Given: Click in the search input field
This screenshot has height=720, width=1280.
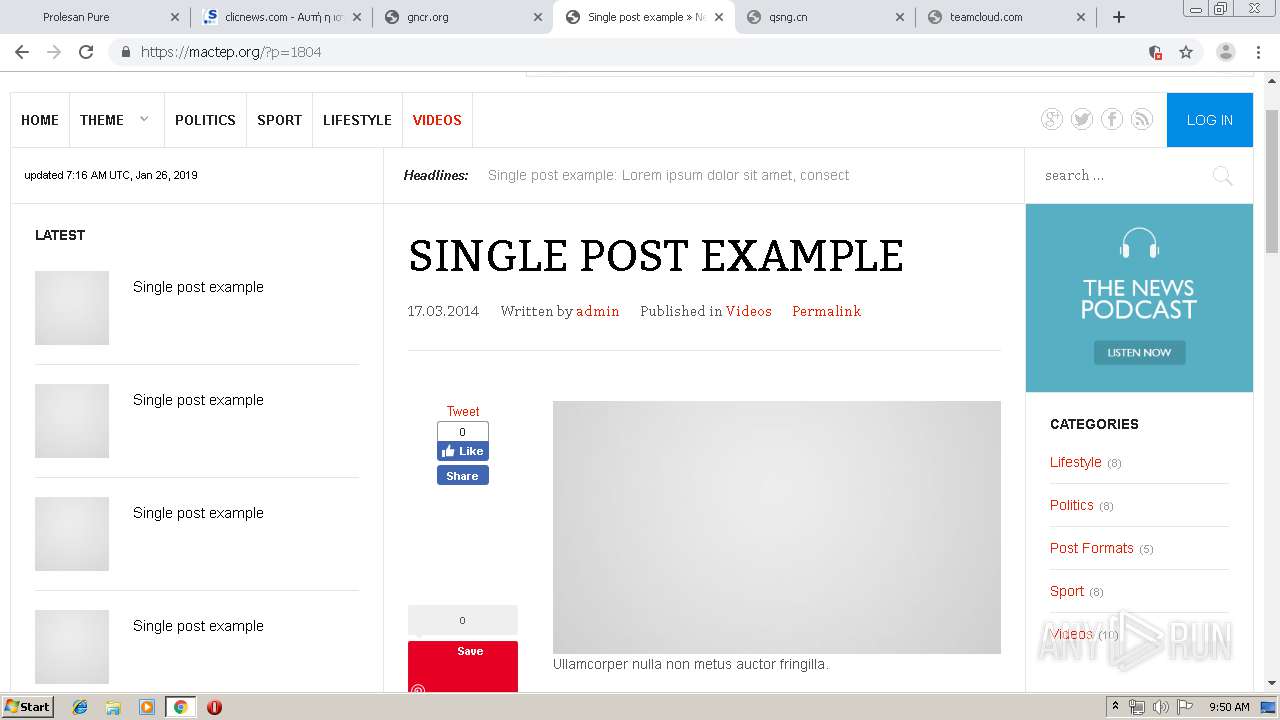Looking at the screenshot, I should click(1122, 176).
